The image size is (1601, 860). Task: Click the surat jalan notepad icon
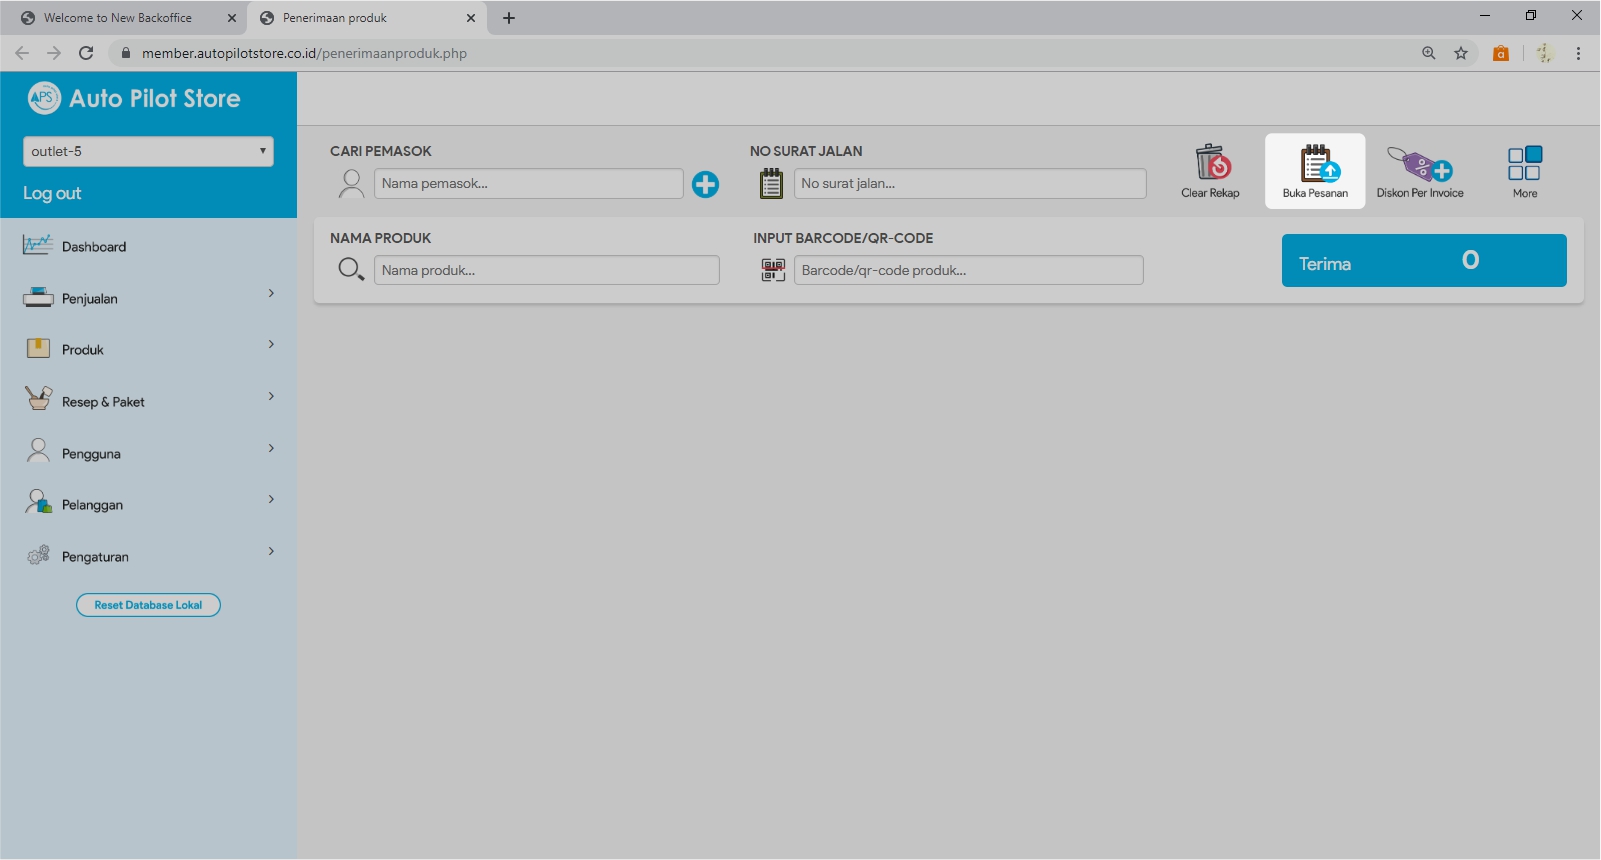771,184
